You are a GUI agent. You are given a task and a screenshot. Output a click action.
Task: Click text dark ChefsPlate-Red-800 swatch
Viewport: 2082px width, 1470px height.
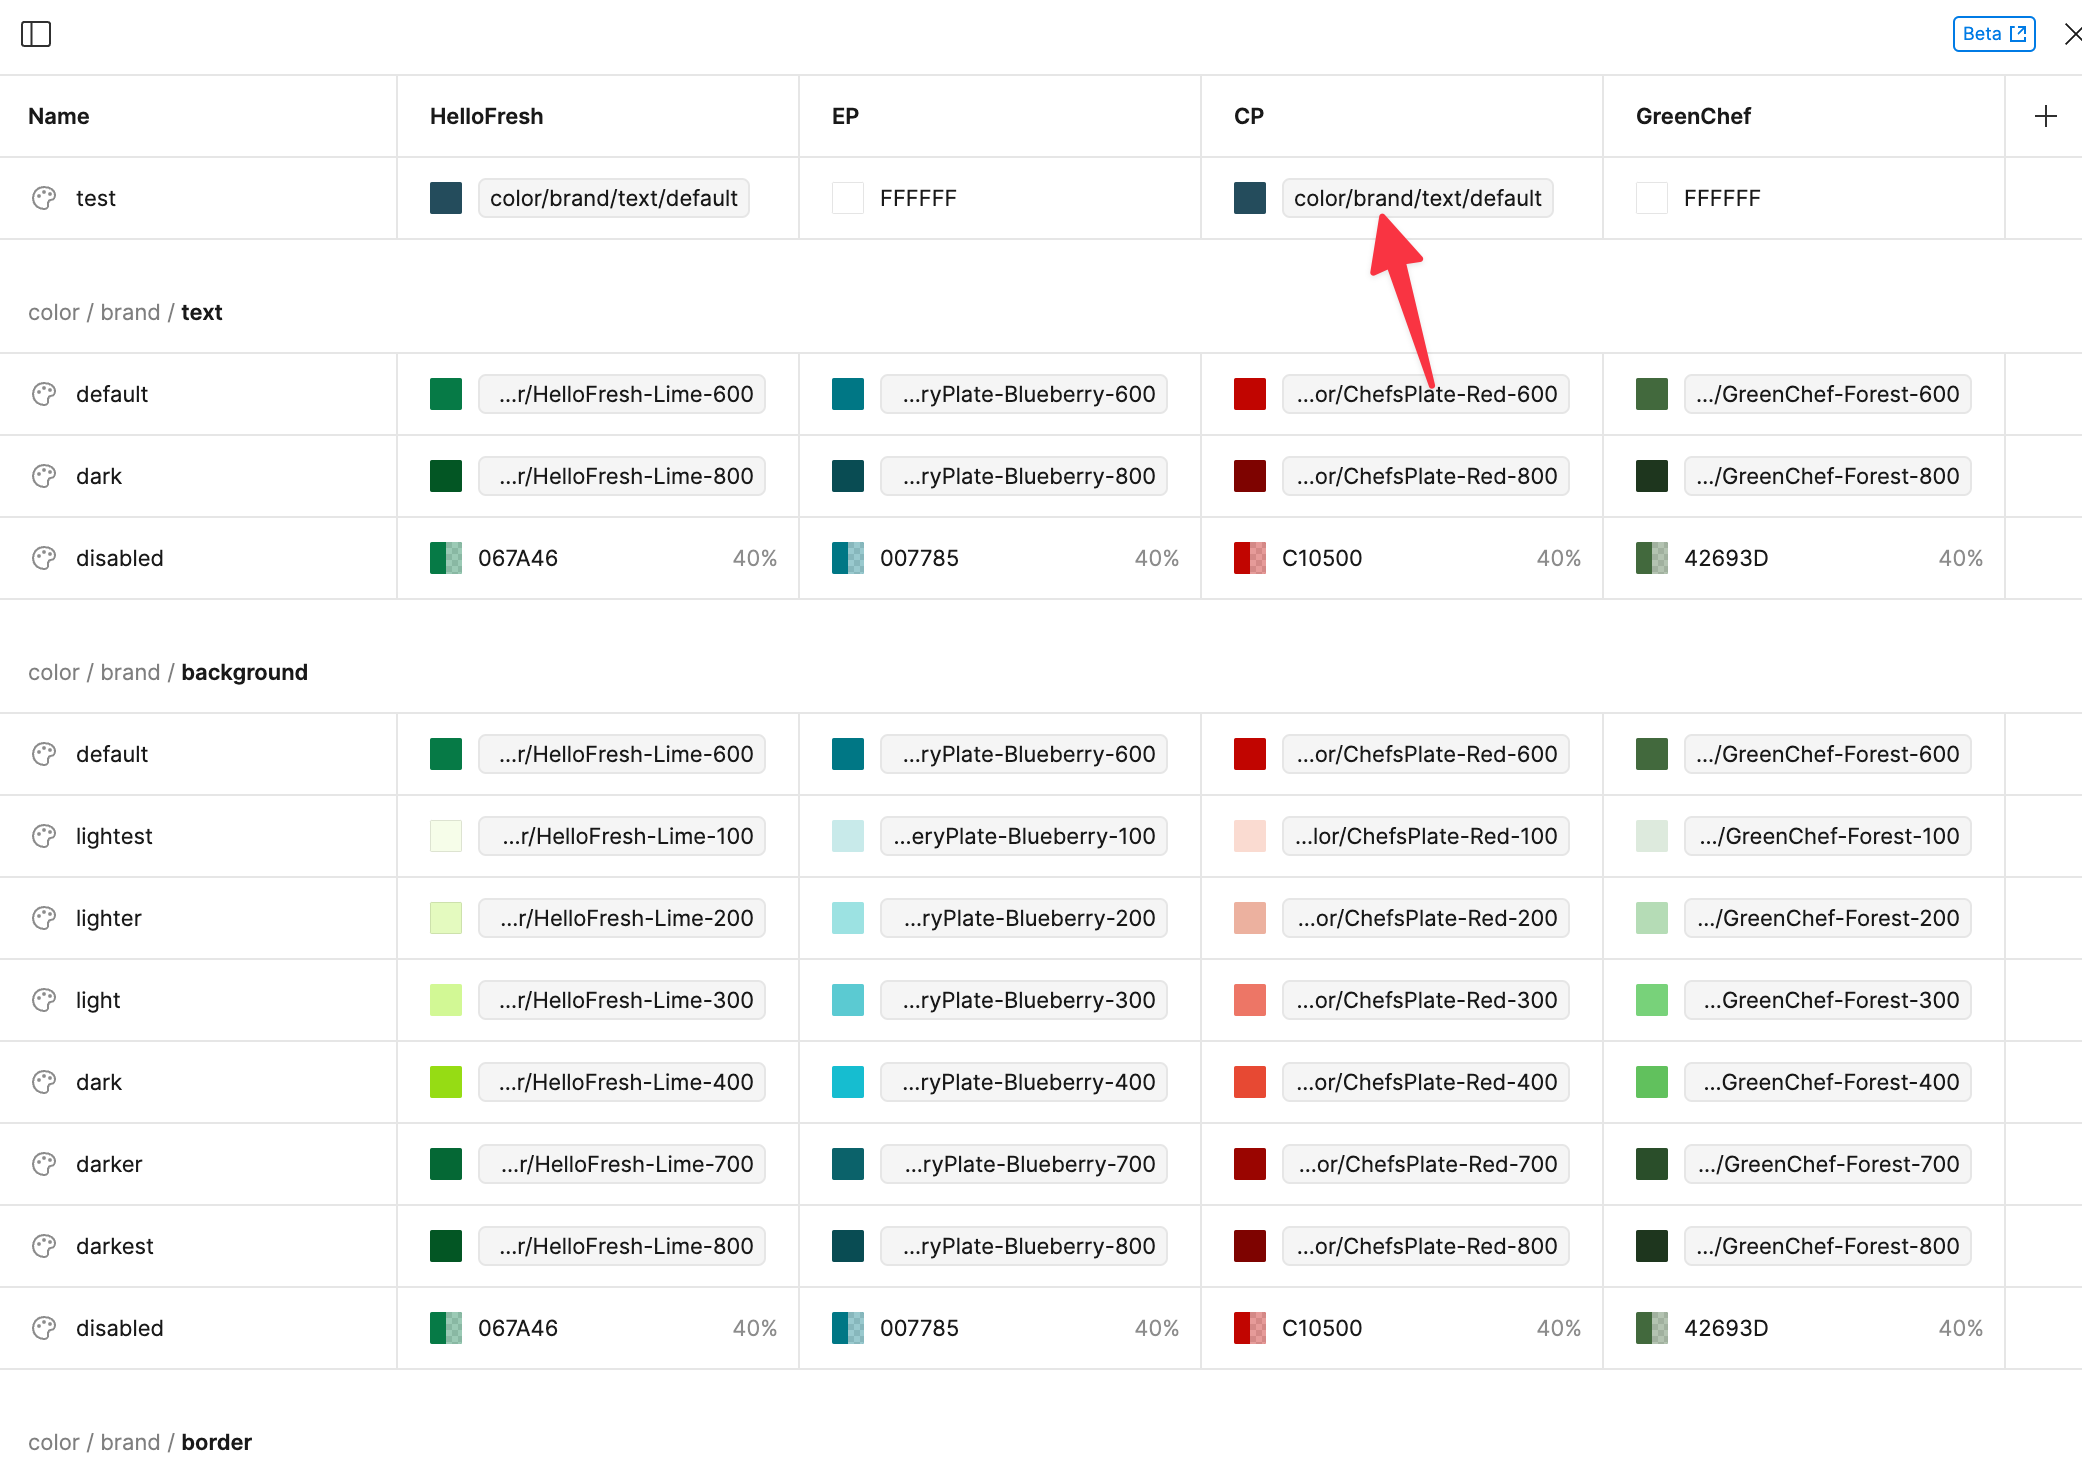point(1250,476)
